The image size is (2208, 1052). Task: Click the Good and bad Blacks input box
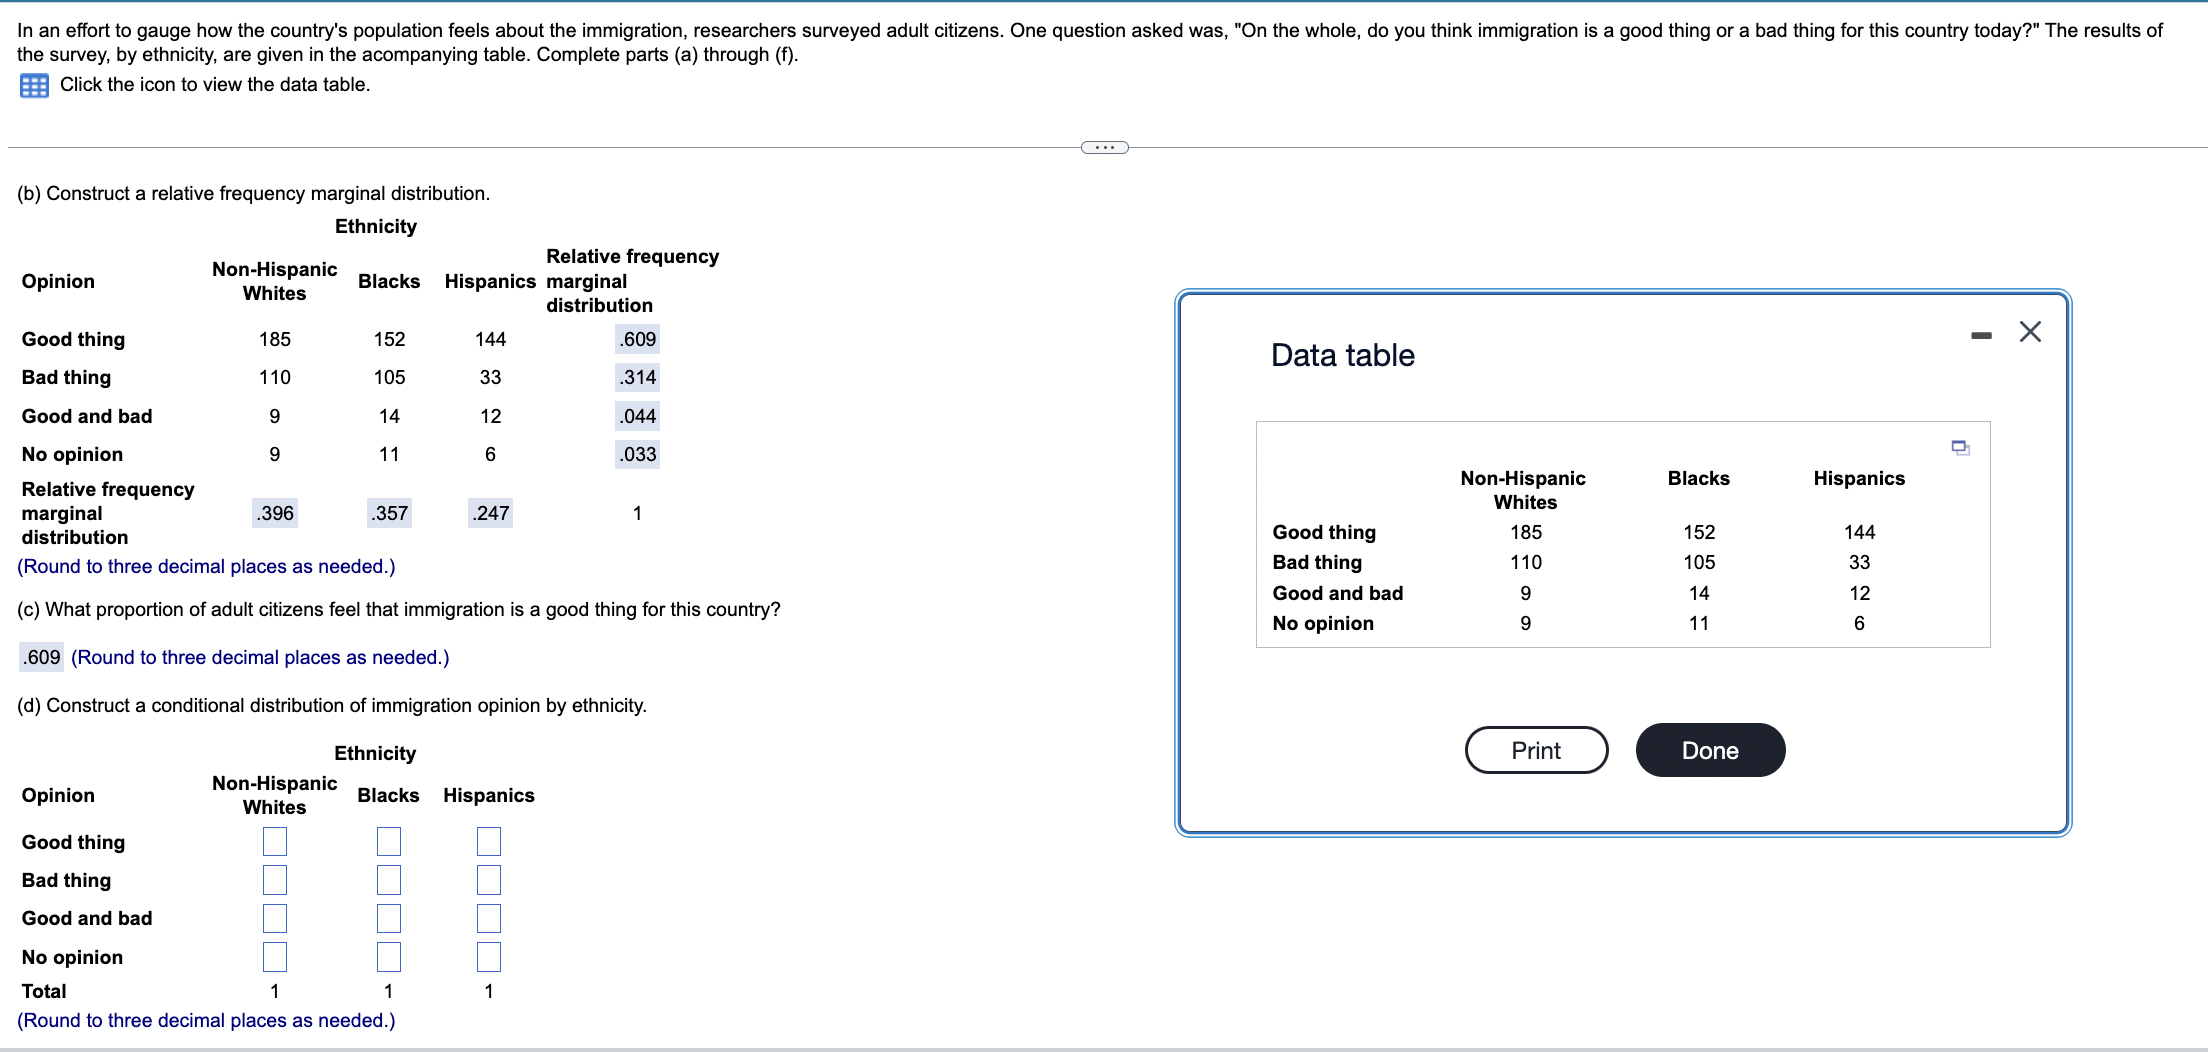pos(388,917)
